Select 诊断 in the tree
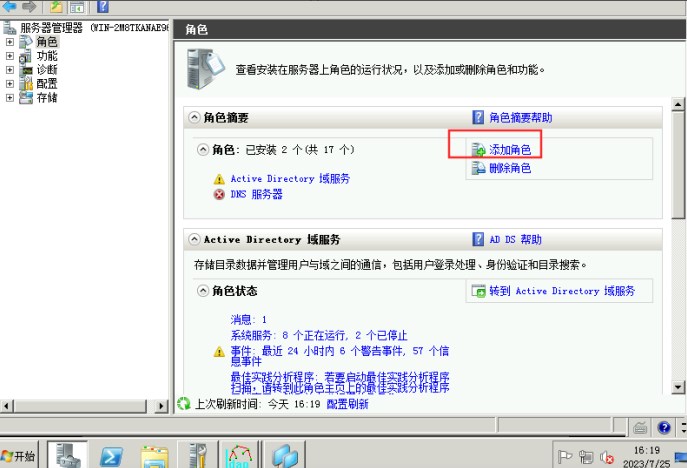 47,70
